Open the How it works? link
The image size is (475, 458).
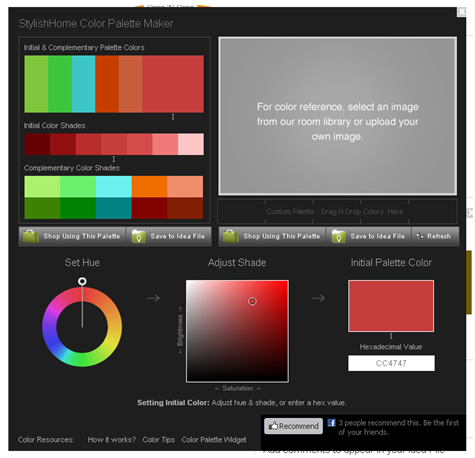[112, 440]
